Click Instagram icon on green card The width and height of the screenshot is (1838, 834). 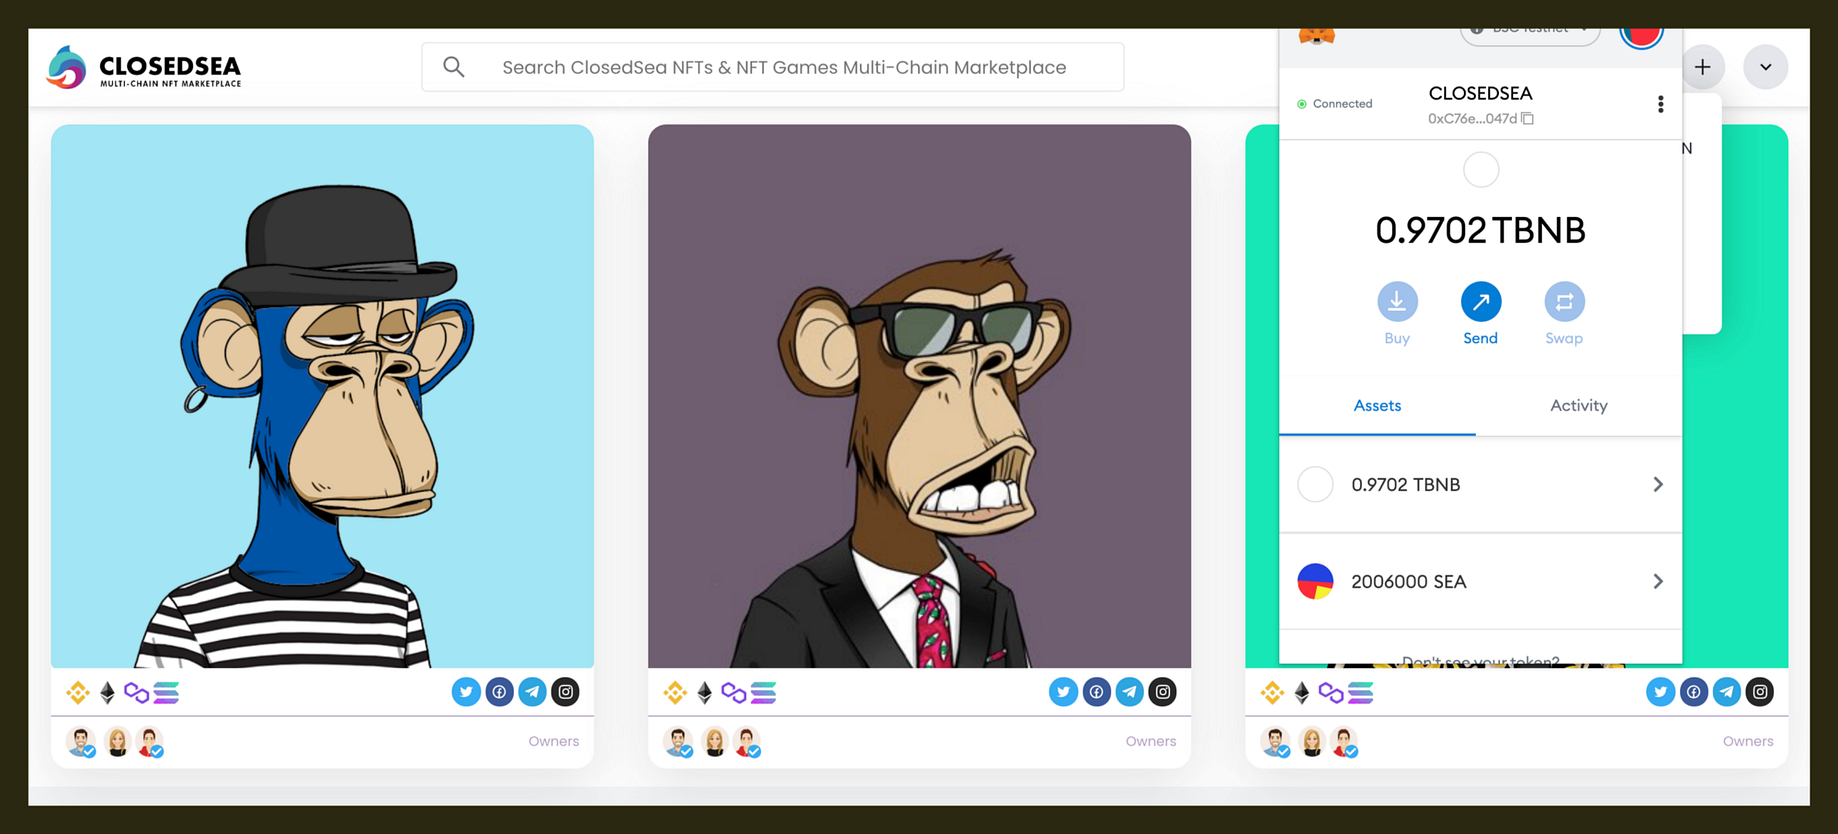click(1759, 692)
